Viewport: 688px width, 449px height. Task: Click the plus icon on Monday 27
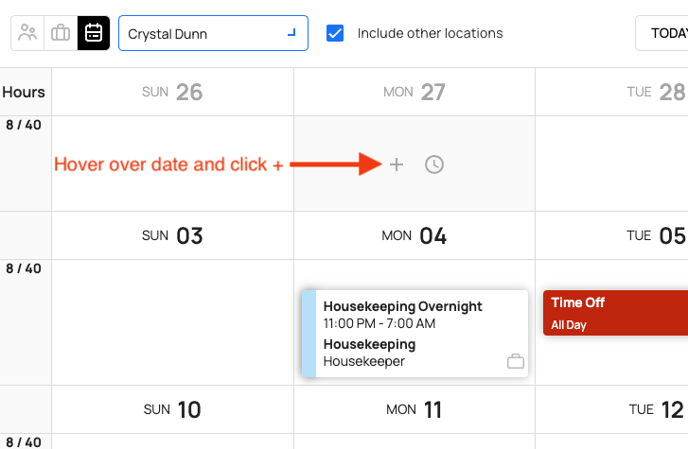(x=396, y=165)
